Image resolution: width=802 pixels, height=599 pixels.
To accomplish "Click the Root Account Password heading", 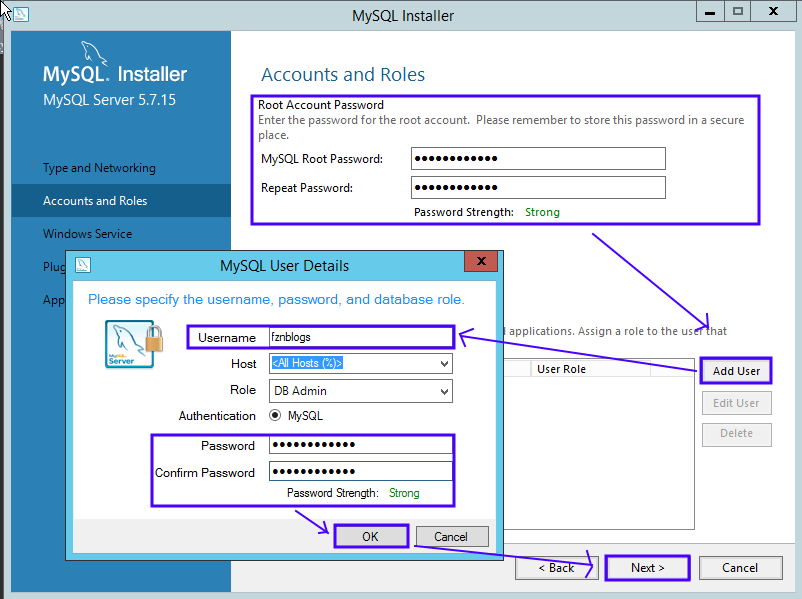I will pos(321,105).
